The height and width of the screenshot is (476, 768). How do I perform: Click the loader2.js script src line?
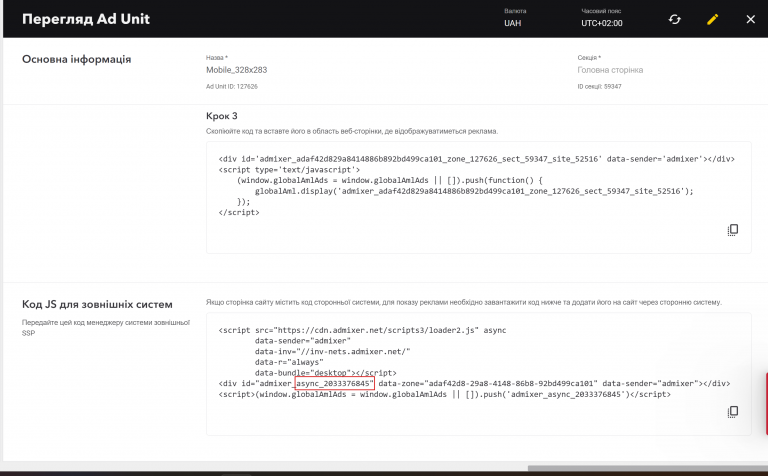(x=362, y=330)
